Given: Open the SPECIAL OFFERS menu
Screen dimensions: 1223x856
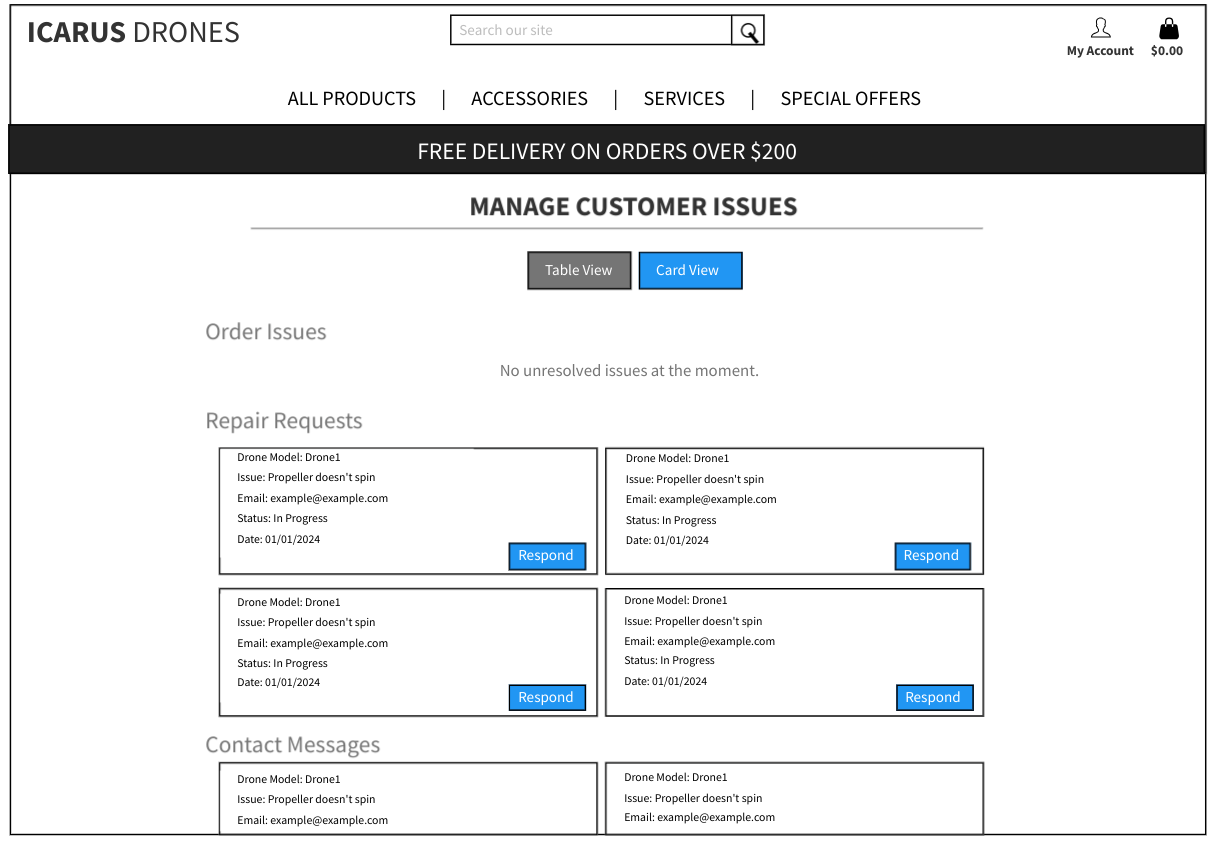Looking at the screenshot, I should (851, 98).
